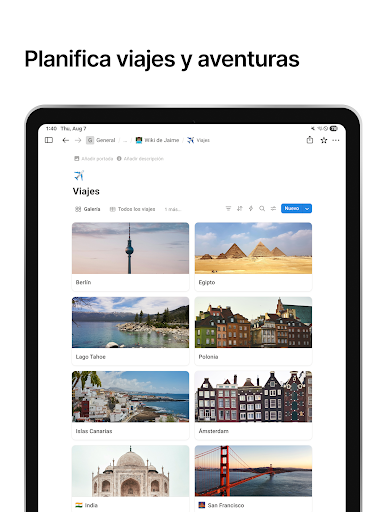Click the Ámsterdam card title
Viewport: 384px width, 512px height.
214,431
